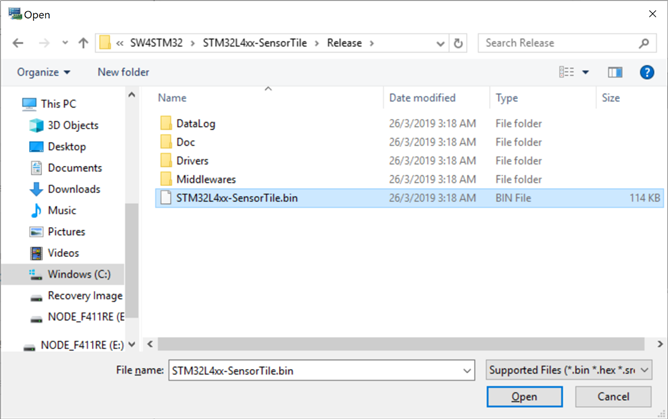Open Help with the question mark icon
Screen dimensions: 668x419
(647, 72)
